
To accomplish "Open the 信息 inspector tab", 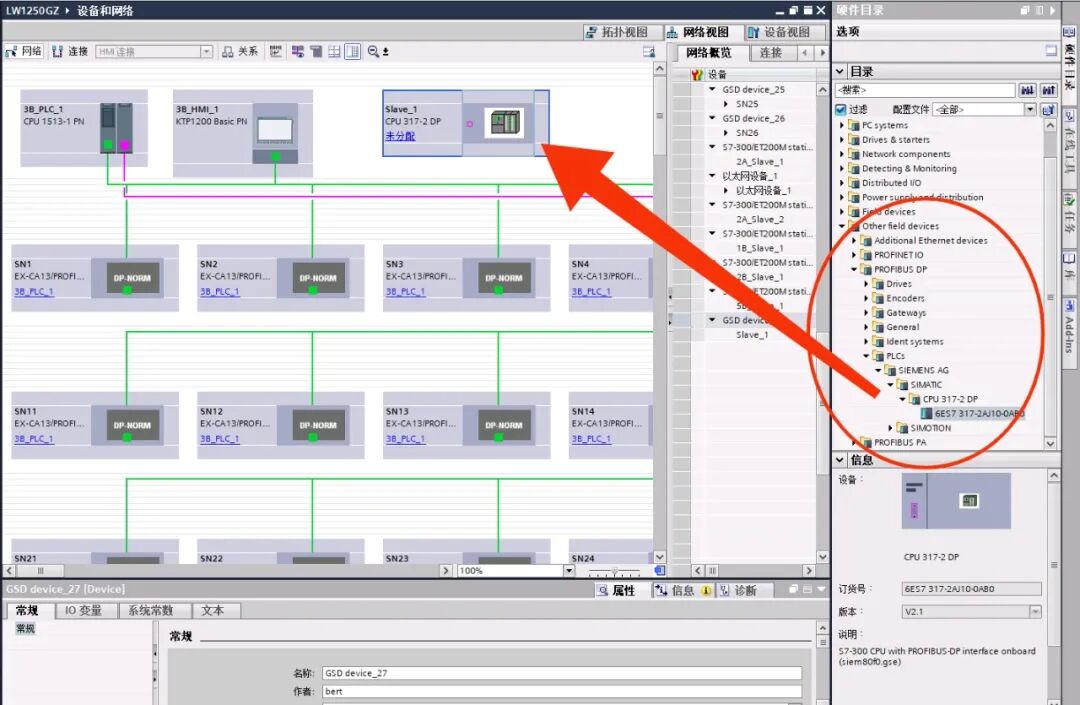I will [683, 590].
